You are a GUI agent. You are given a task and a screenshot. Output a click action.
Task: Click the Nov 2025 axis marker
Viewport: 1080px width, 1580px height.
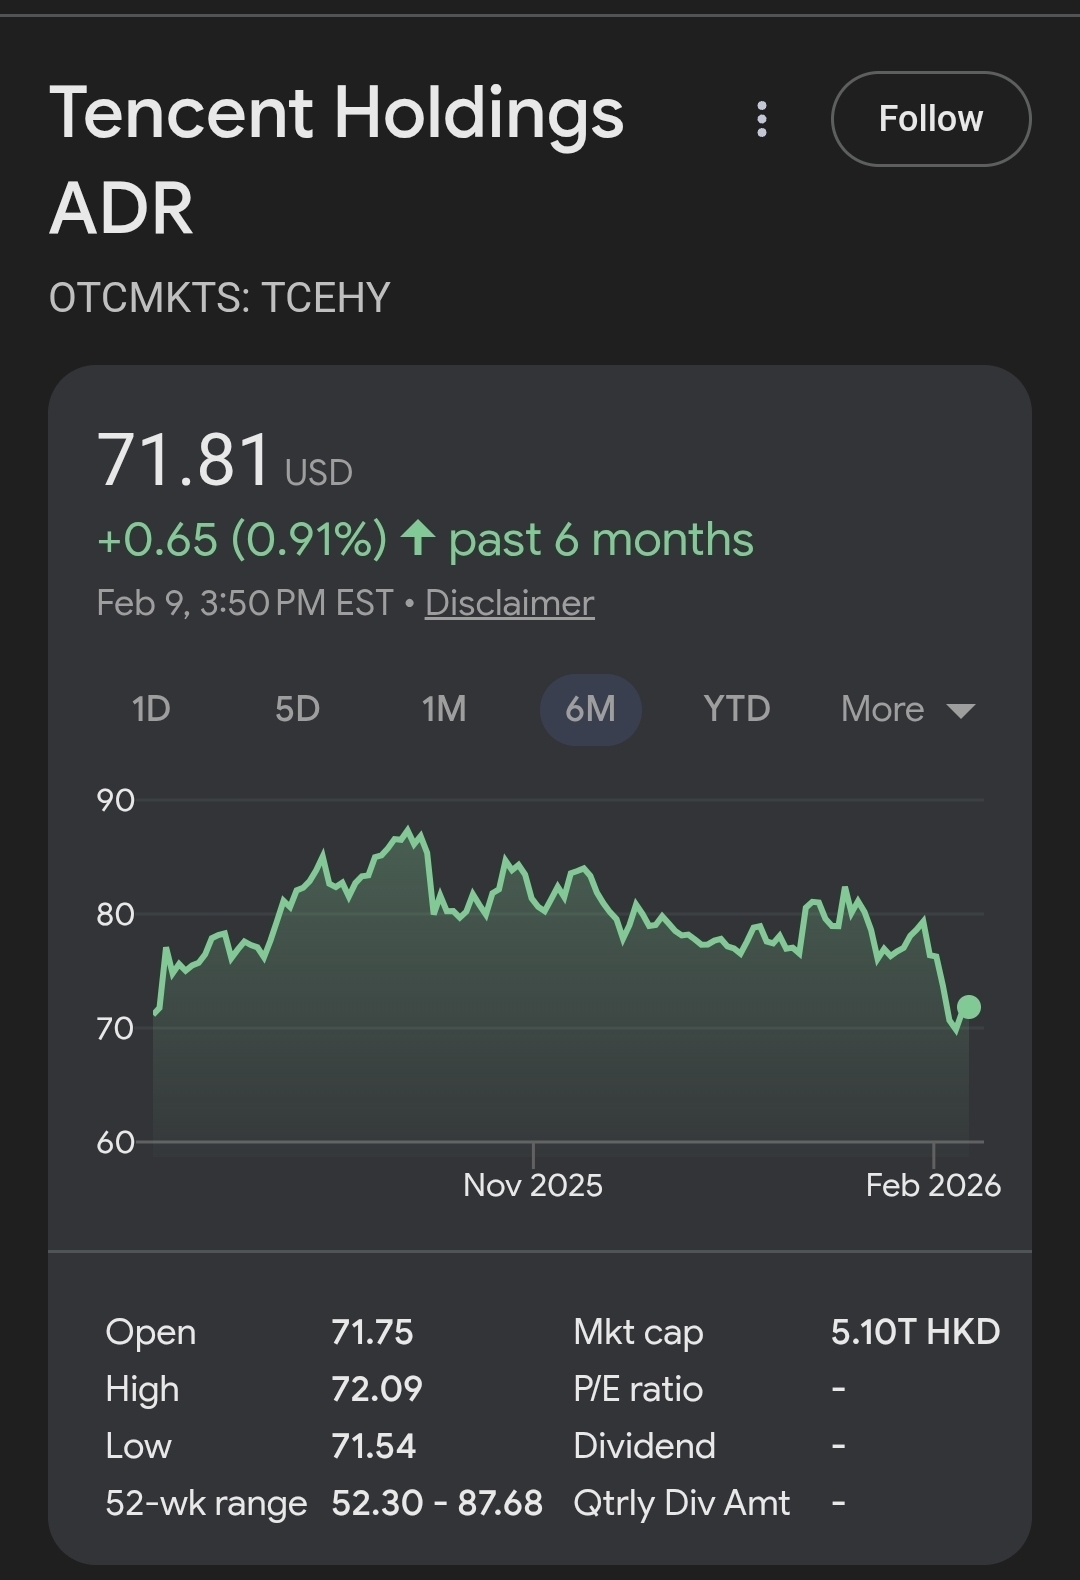[533, 1185]
